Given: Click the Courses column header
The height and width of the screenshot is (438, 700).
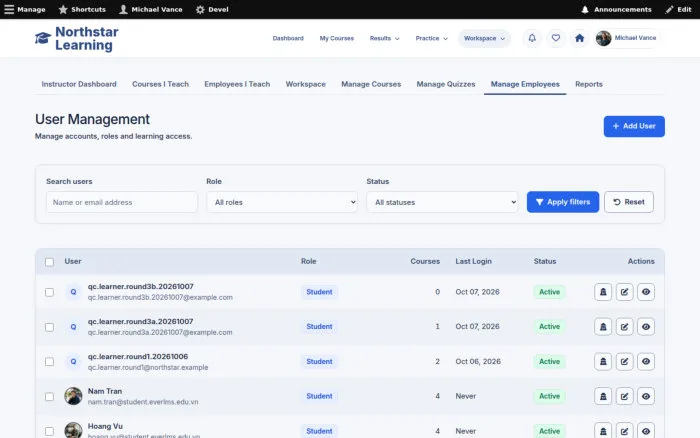Looking at the screenshot, I should (x=425, y=262).
